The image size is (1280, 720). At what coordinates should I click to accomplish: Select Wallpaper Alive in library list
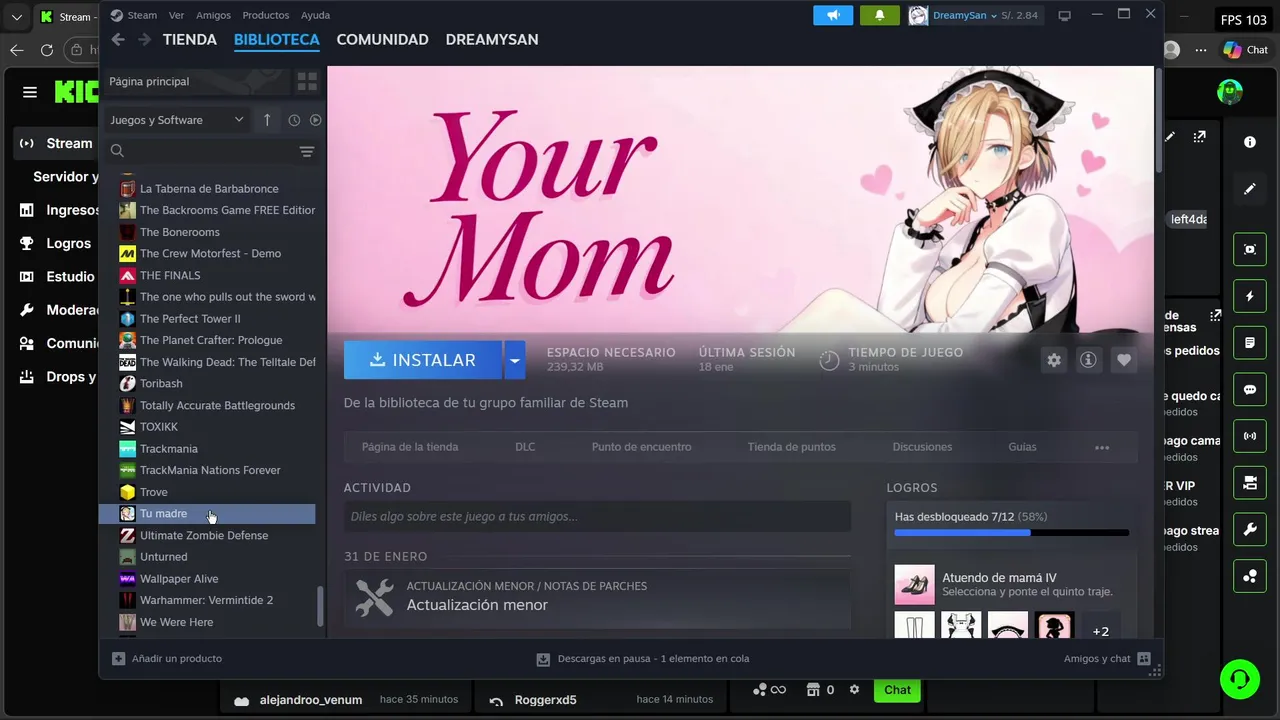pos(207,579)
